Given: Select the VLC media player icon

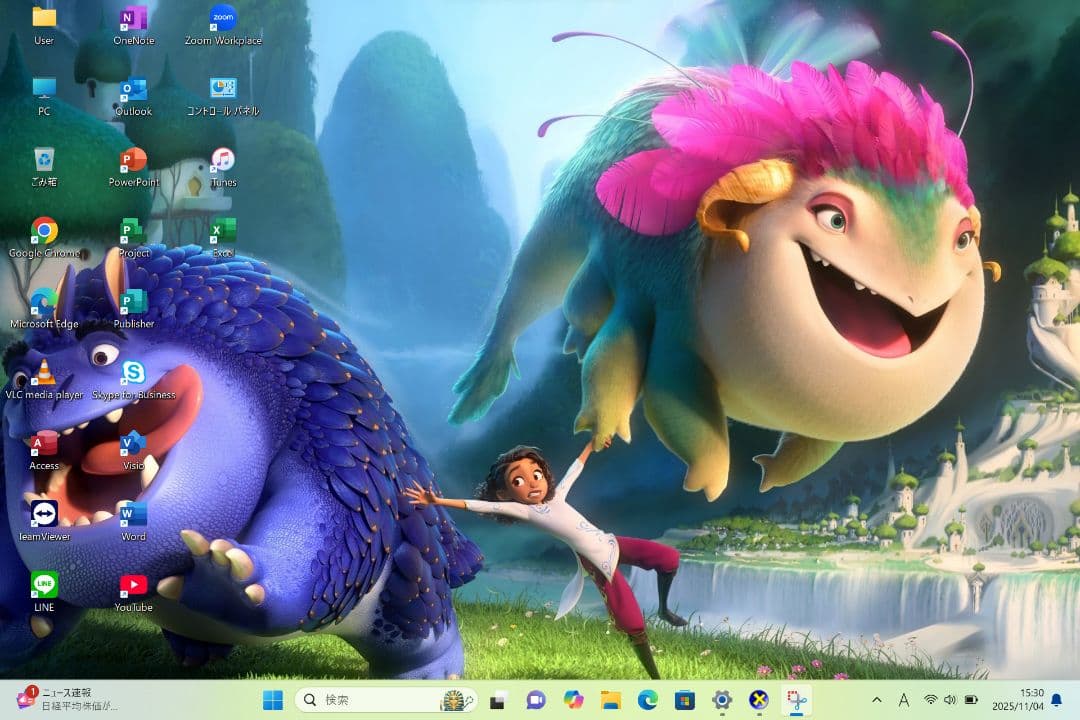Looking at the screenshot, I should (44, 374).
